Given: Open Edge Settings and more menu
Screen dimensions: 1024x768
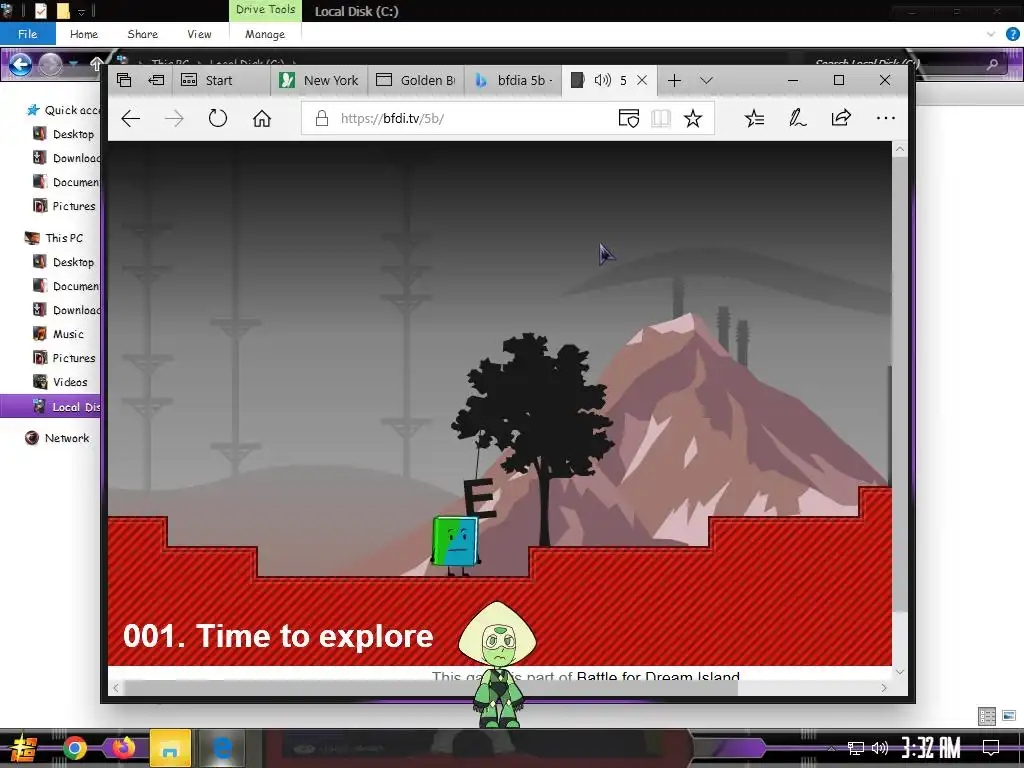Looking at the screenshot, I should [x=886, y=118].
